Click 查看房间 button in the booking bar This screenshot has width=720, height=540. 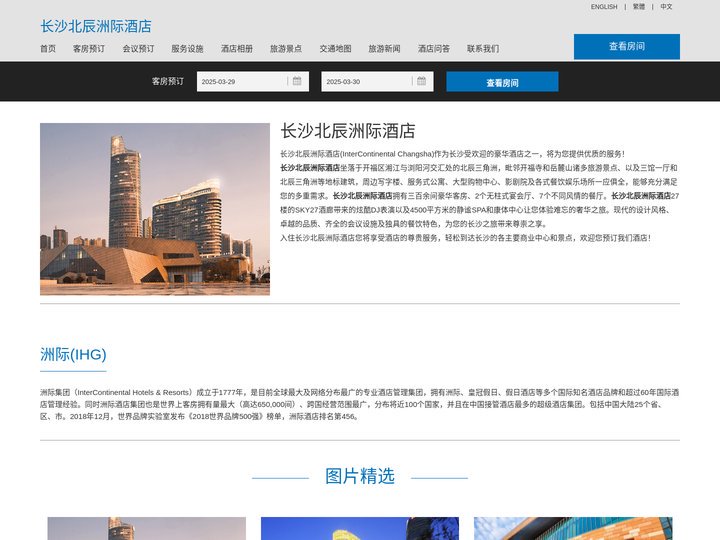(x=502, y=82)
